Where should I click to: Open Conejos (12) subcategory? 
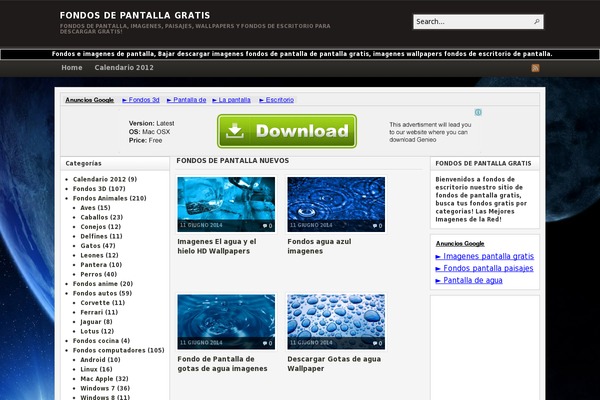(x=101, y=227)
